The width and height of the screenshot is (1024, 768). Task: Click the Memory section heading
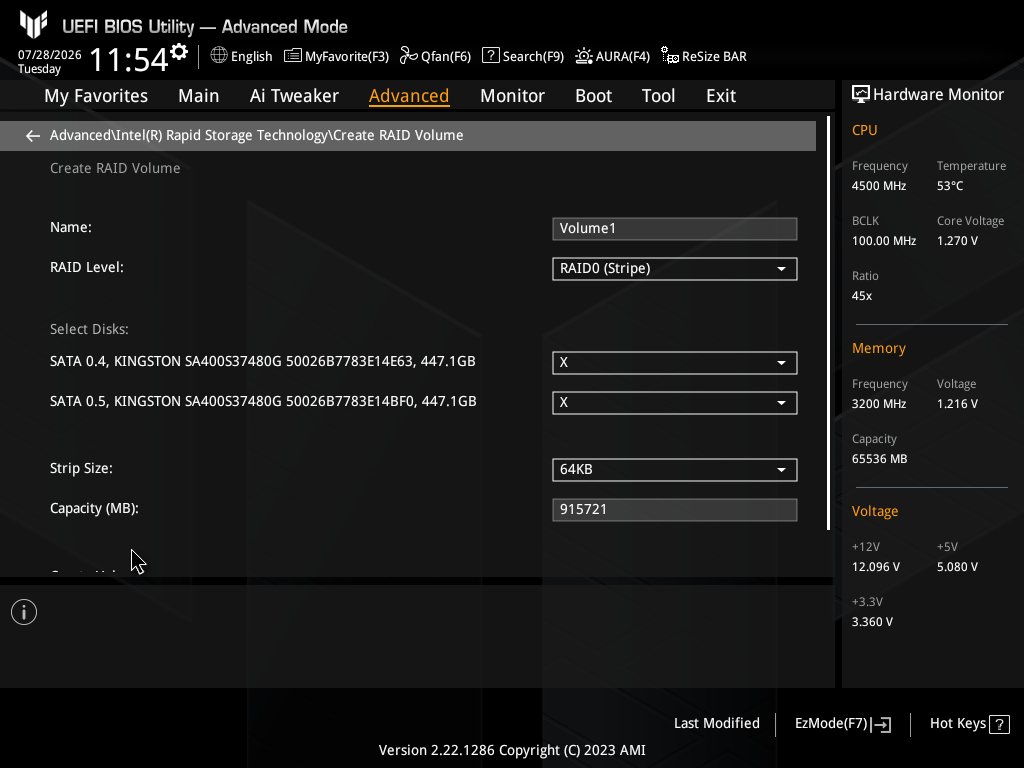point(878,348)
